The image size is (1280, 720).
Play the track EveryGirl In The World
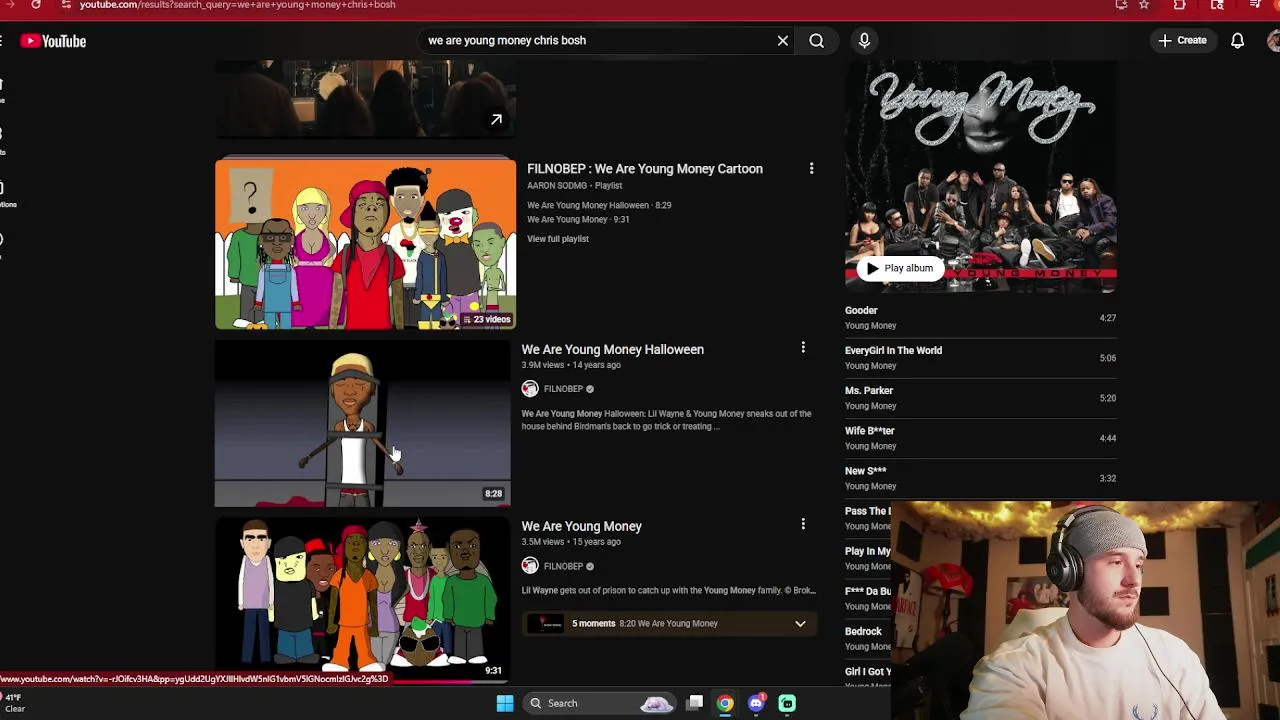980,358
